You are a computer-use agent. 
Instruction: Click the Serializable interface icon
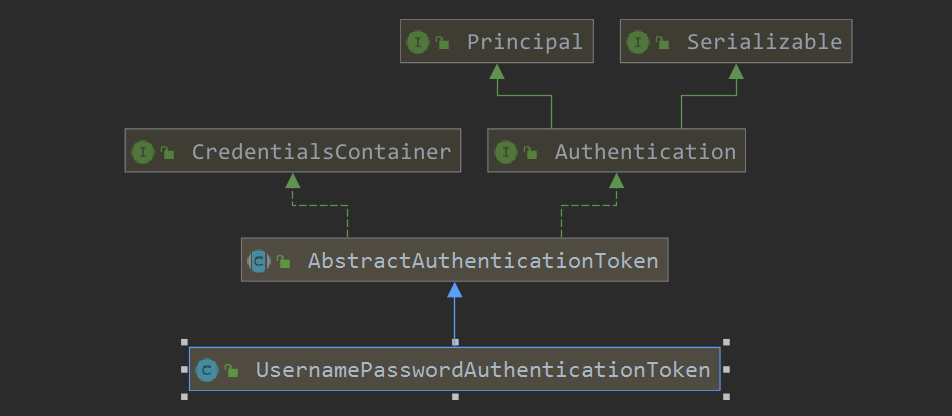click(x=637, y=42)
